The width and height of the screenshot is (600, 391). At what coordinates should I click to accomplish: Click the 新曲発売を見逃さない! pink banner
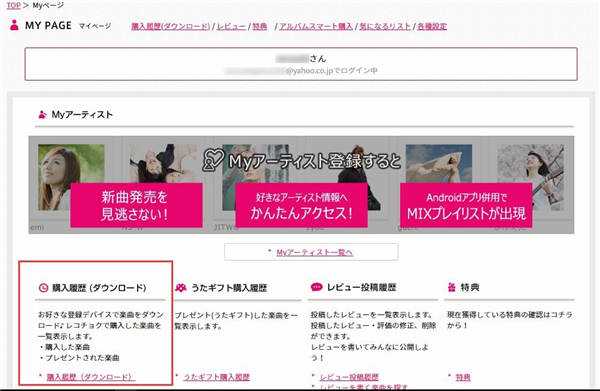tap(136, 205)
